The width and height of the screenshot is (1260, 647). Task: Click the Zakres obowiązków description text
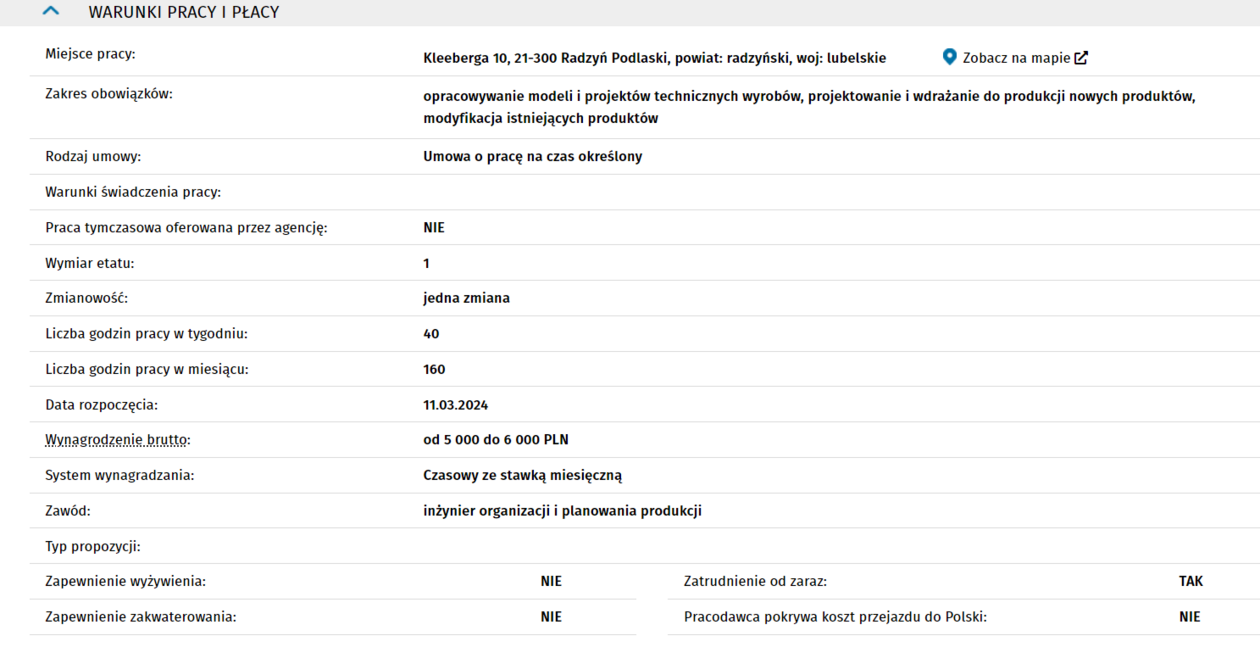point(809,107)
